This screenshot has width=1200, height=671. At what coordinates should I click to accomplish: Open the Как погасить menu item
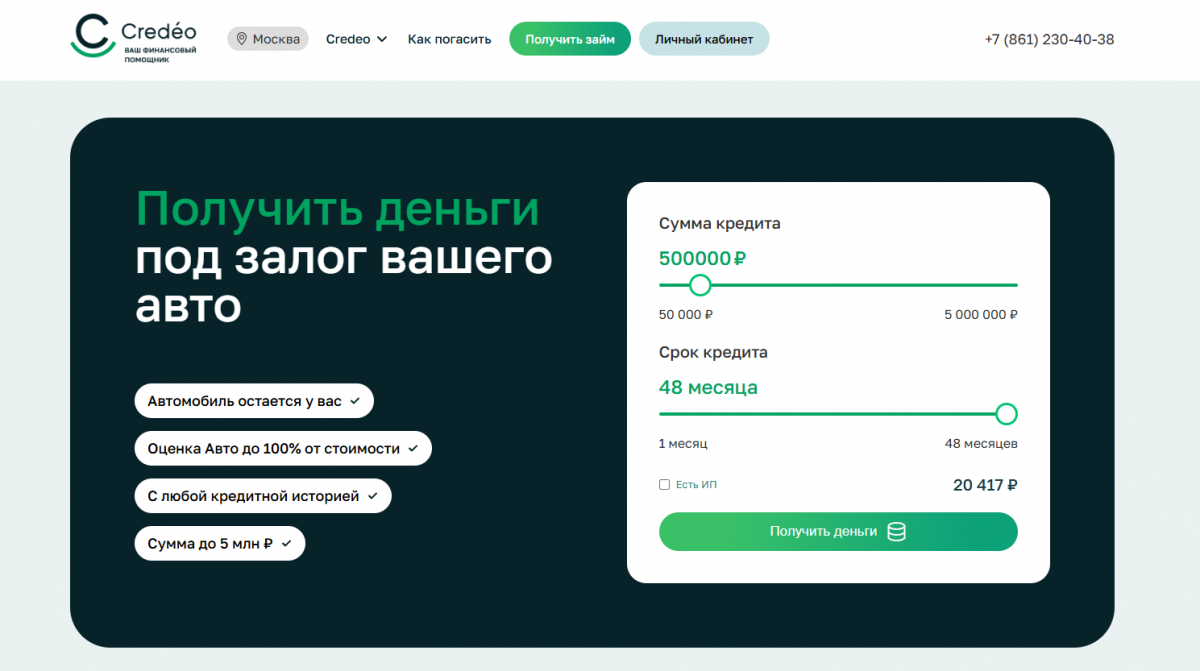coord(449,40)
